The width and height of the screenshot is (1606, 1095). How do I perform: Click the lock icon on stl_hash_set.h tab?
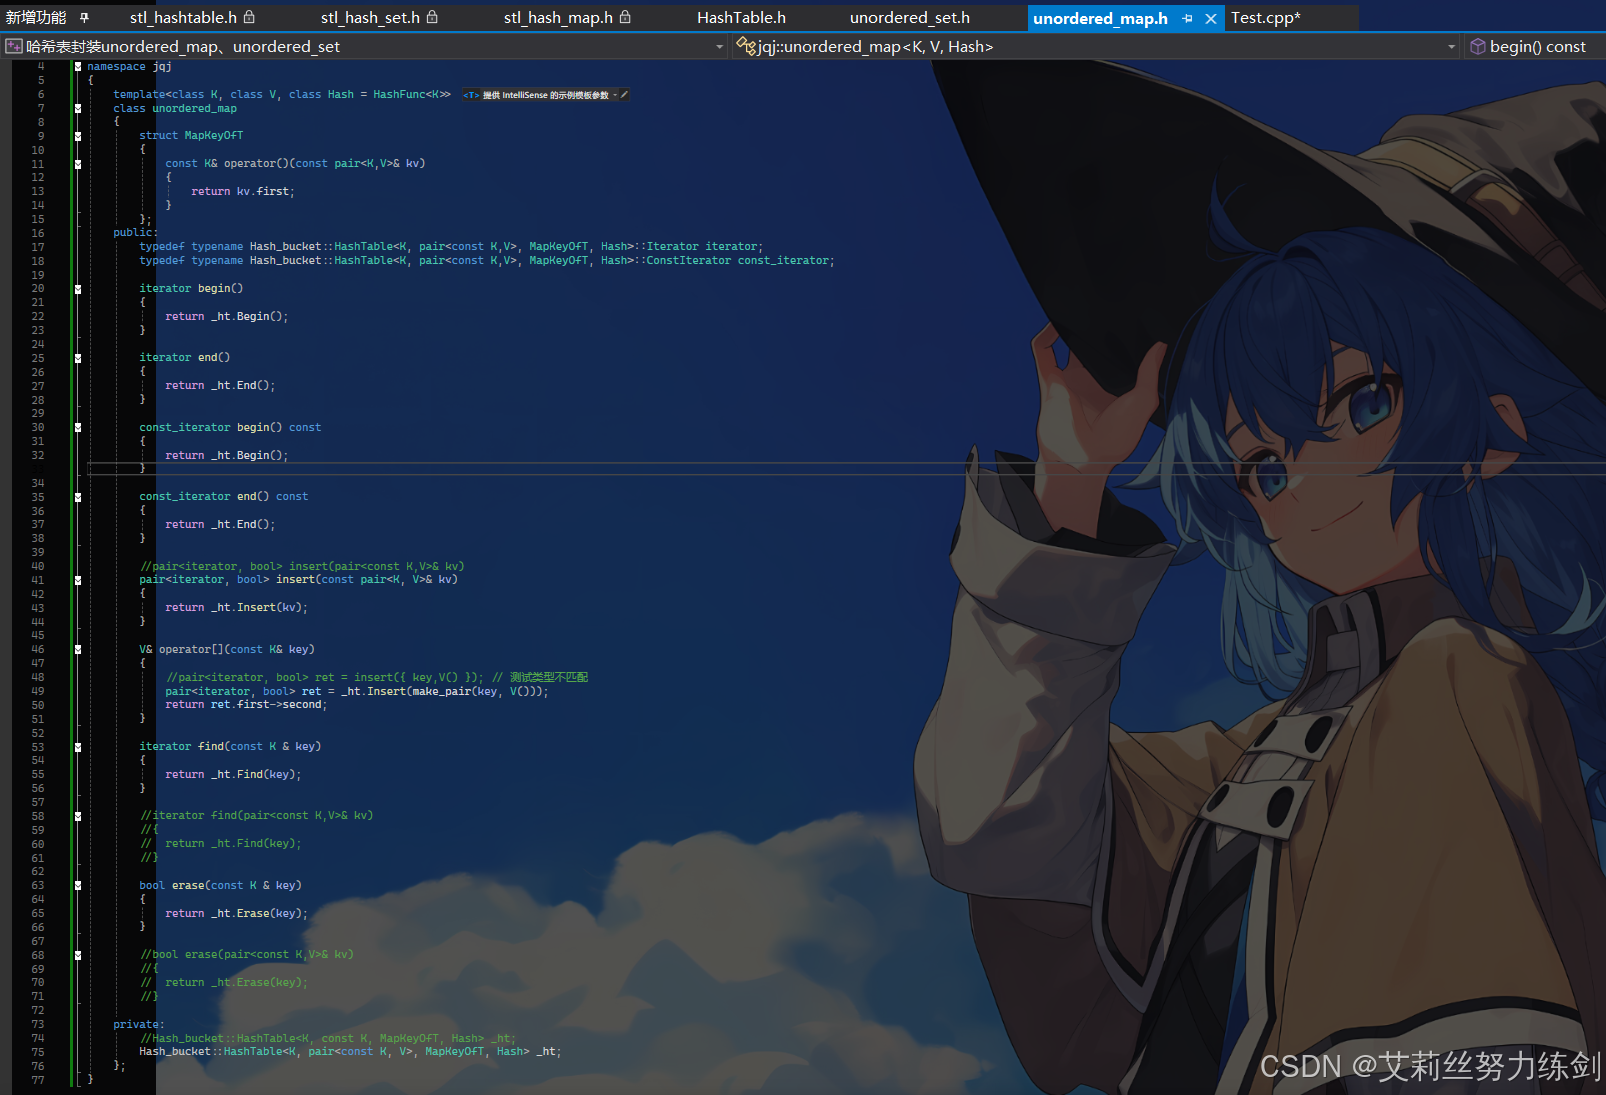coord(432,17)
